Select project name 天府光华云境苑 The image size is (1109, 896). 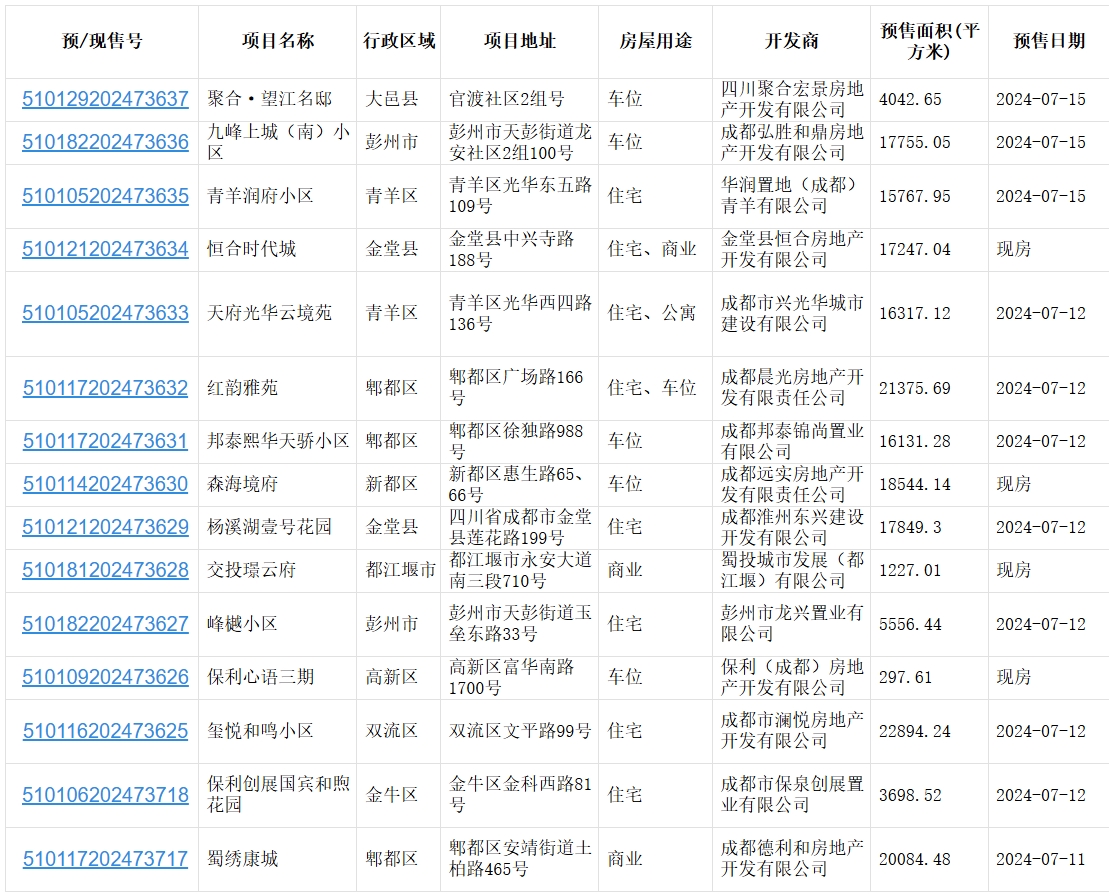tap(269, 313)
